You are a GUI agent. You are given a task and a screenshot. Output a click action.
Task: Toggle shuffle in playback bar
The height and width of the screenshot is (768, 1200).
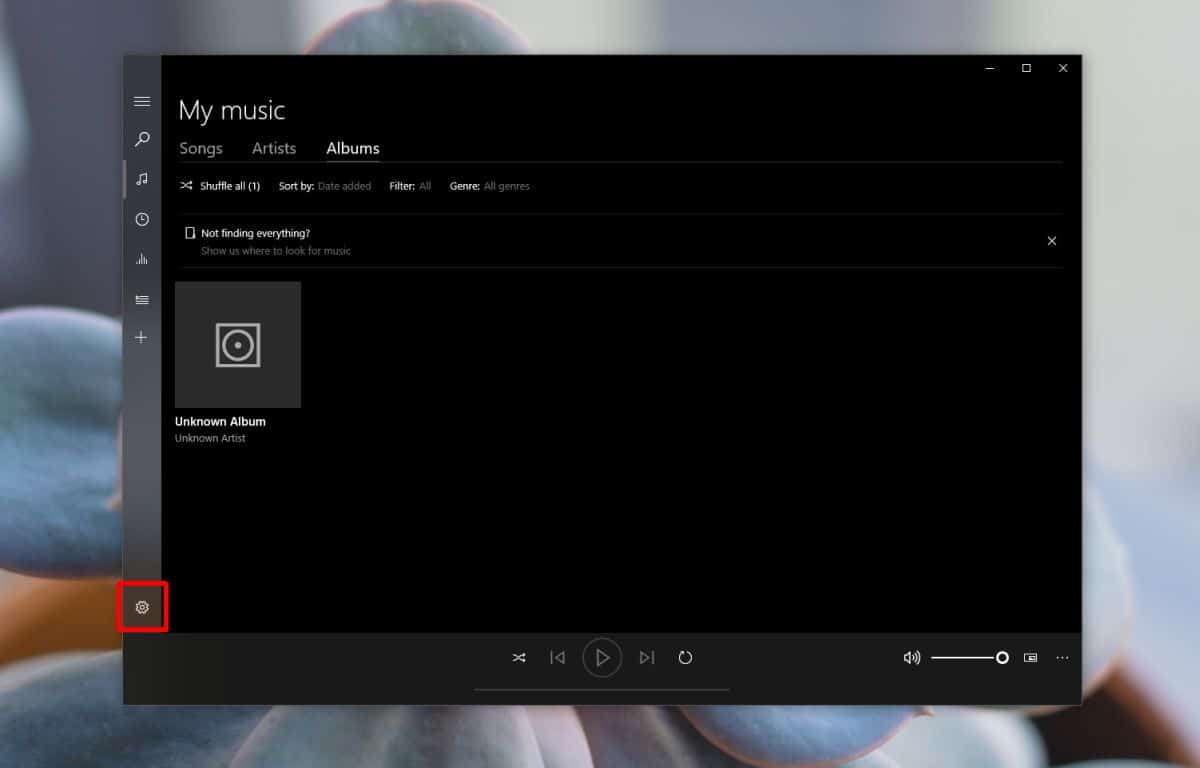519,658
